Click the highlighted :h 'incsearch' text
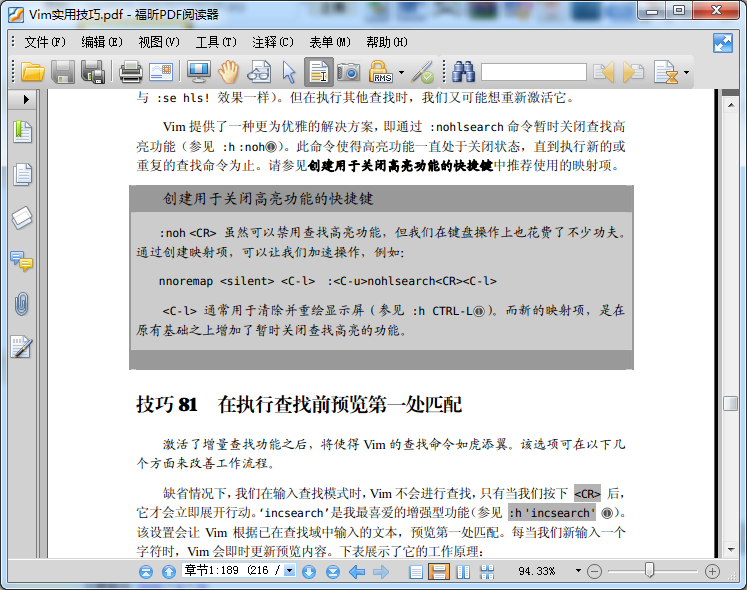747x590 pixels. pos(552,513)
